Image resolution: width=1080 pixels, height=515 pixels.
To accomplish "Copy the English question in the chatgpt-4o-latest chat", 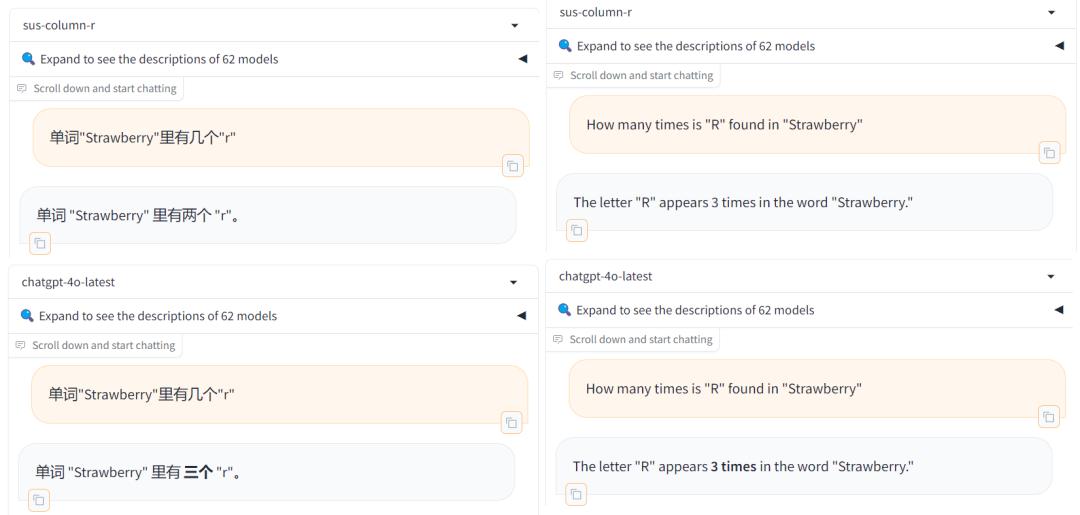I will pos(1048,416).
